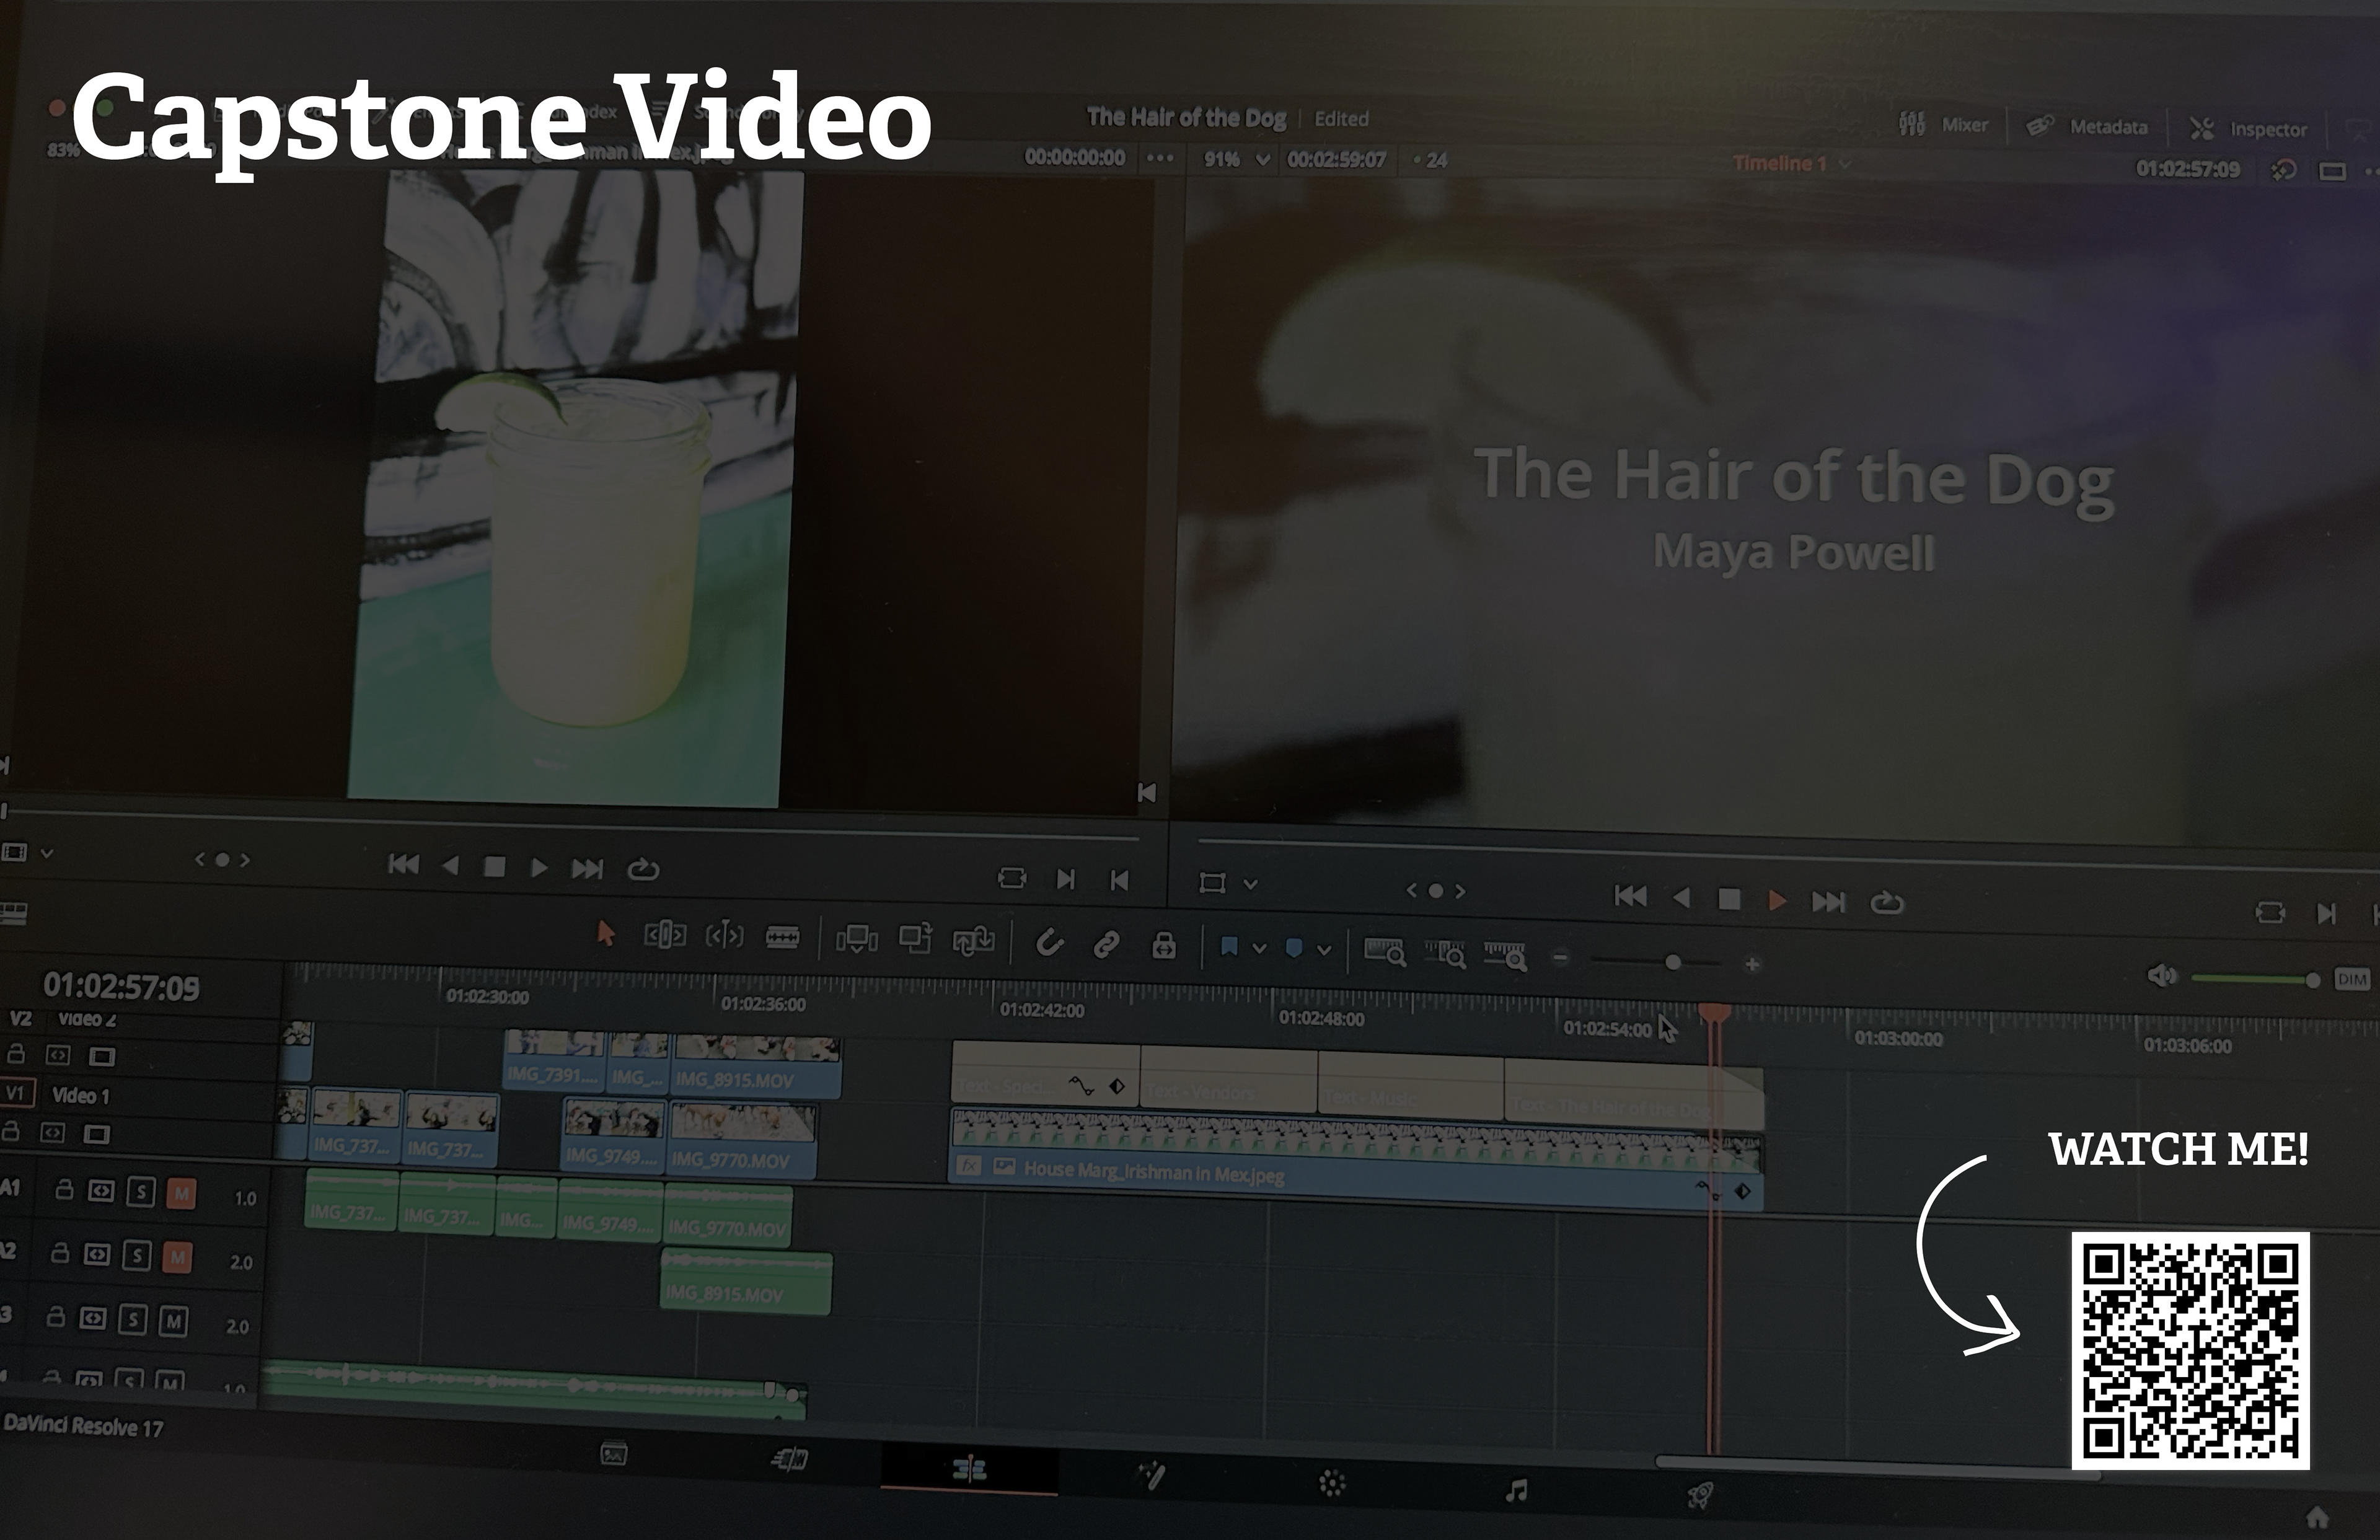Screen dimensions: 2380x1540
Task: Pick the Blade Edit Mode tool
Action: [x=782, y=937]
